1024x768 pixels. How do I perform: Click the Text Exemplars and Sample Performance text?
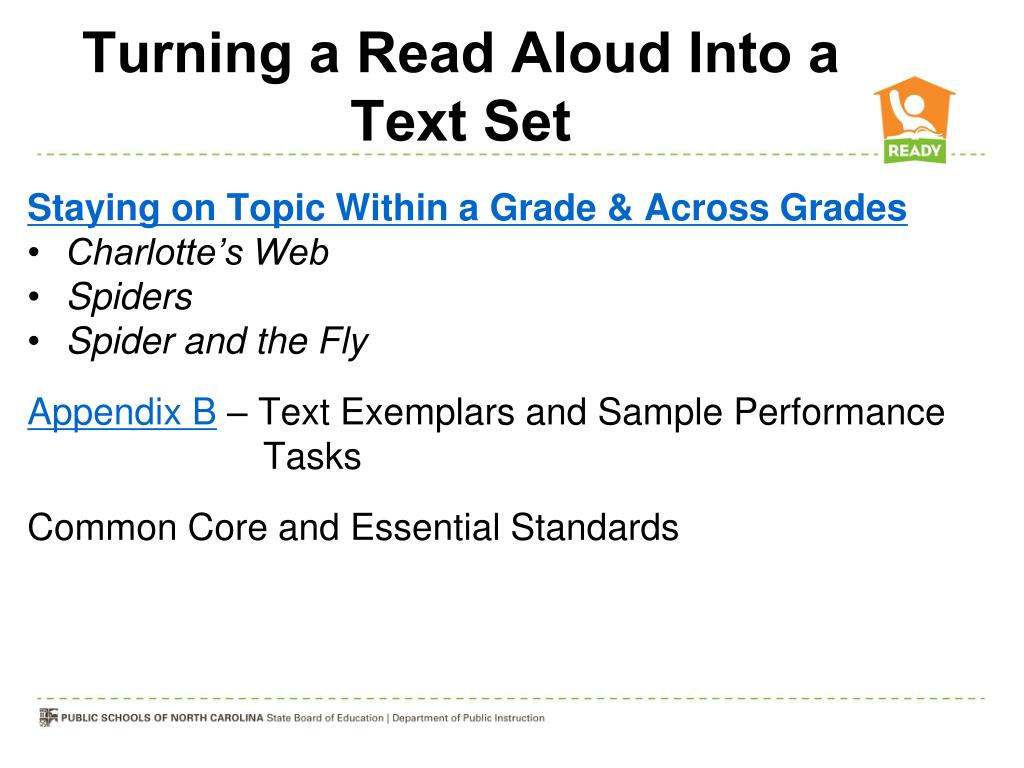pos(601,412)
